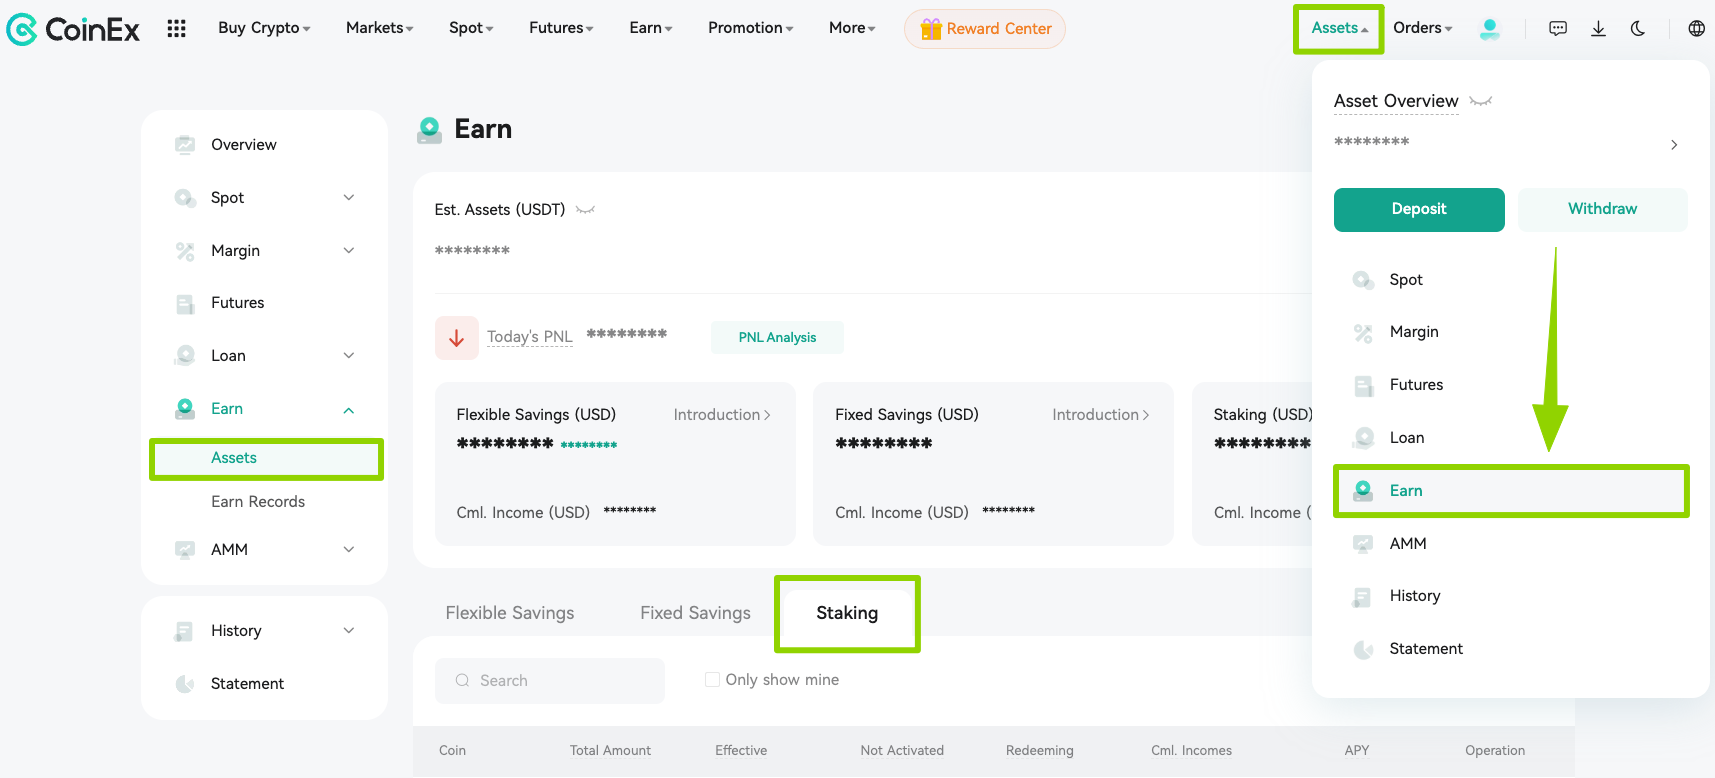Click the Futures icon in the Assets dropdown
Viewport: 1715px width, 778px height.
[x=1363, y=385]
